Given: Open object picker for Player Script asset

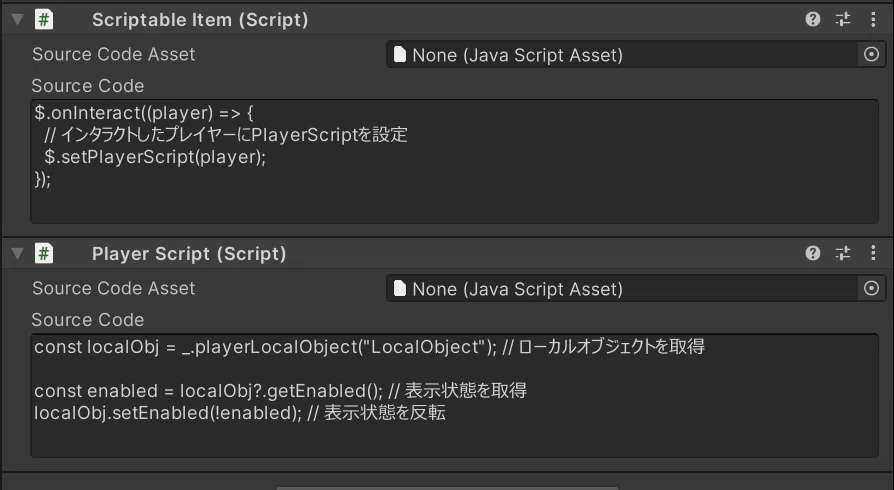Looking at the screenshot, I should click(x=871, y=288).
